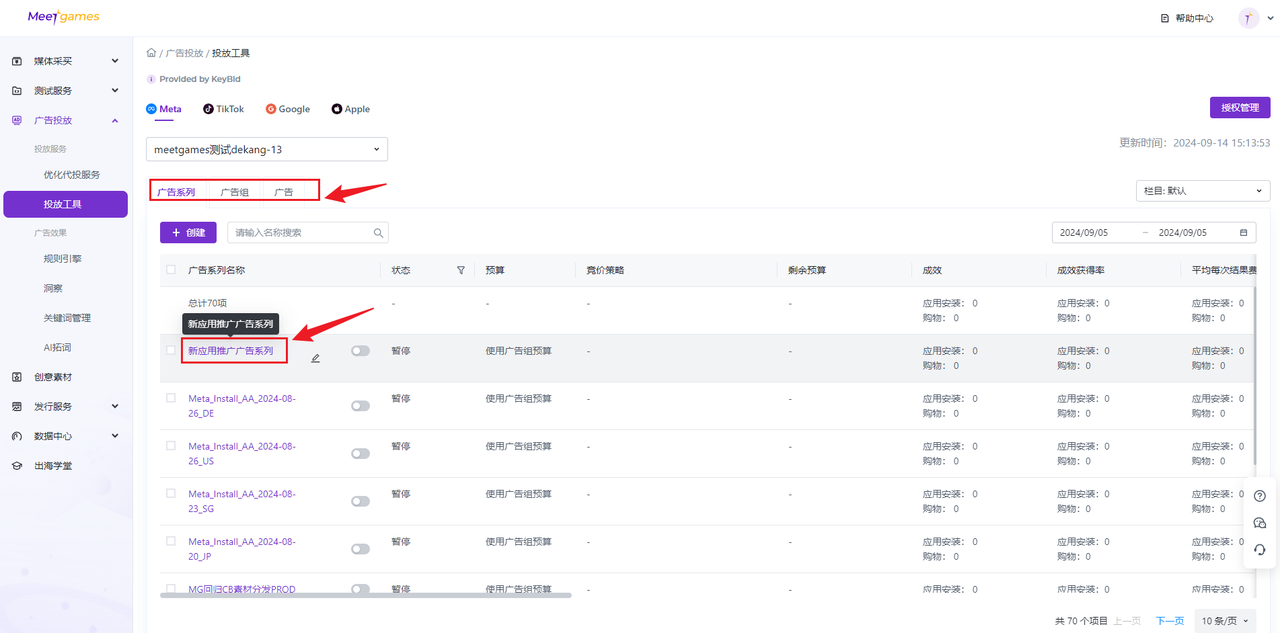This screenshot has height=633, width=1280.
Task: Click the edit pencil icon beside 新应用推广广告系列
Action: [315, 358]
